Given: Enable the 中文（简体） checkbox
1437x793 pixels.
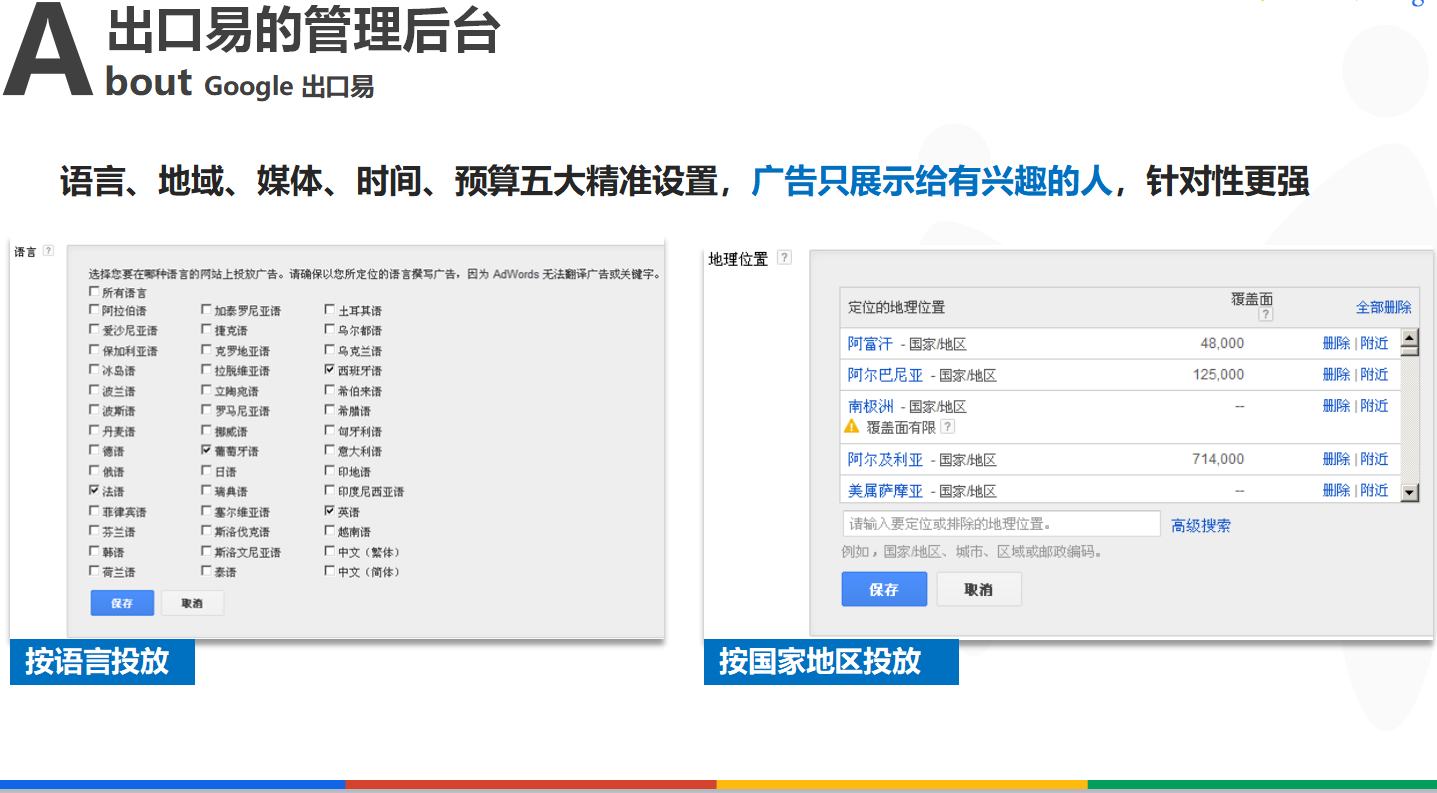Looking at the screenshot, I should (330, 572).
